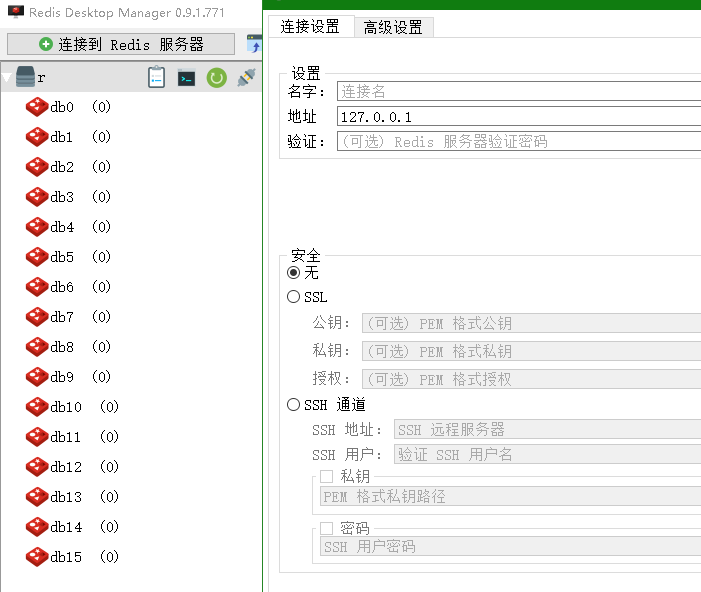
Task: Click the (0) key count beside db14
Action: coord(109,527)
